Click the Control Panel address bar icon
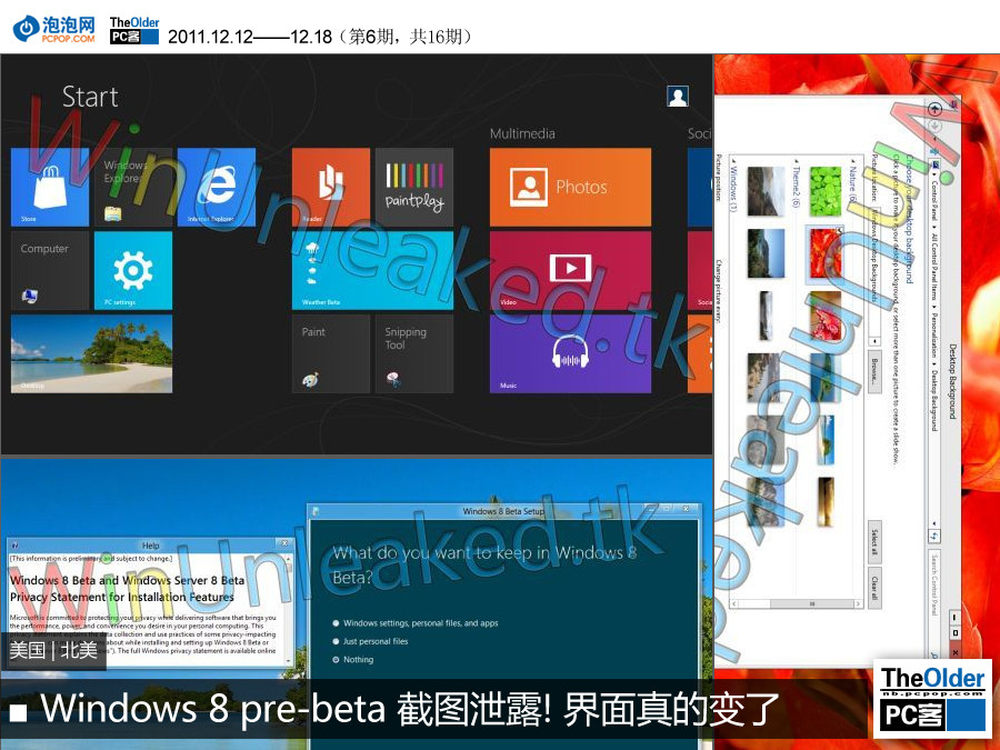Viewport: 1000px width, 750px height. coord(934,165)
